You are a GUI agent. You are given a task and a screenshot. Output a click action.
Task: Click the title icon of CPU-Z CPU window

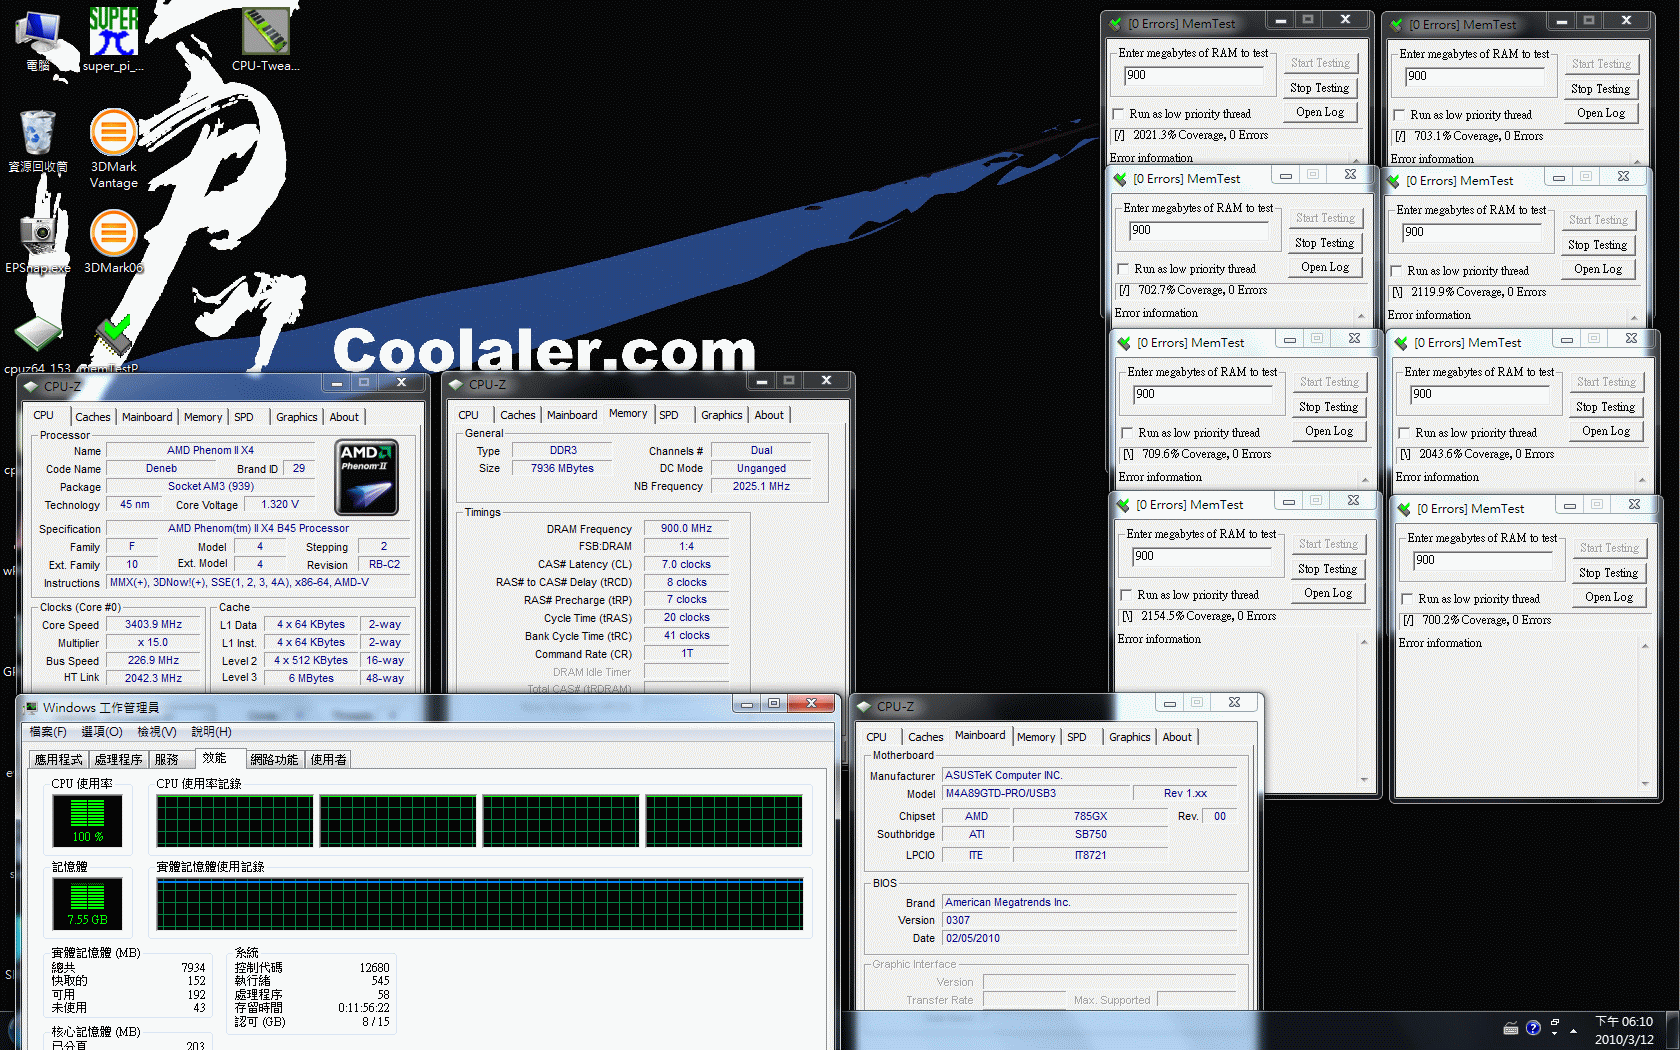click(x=32, y=386)
